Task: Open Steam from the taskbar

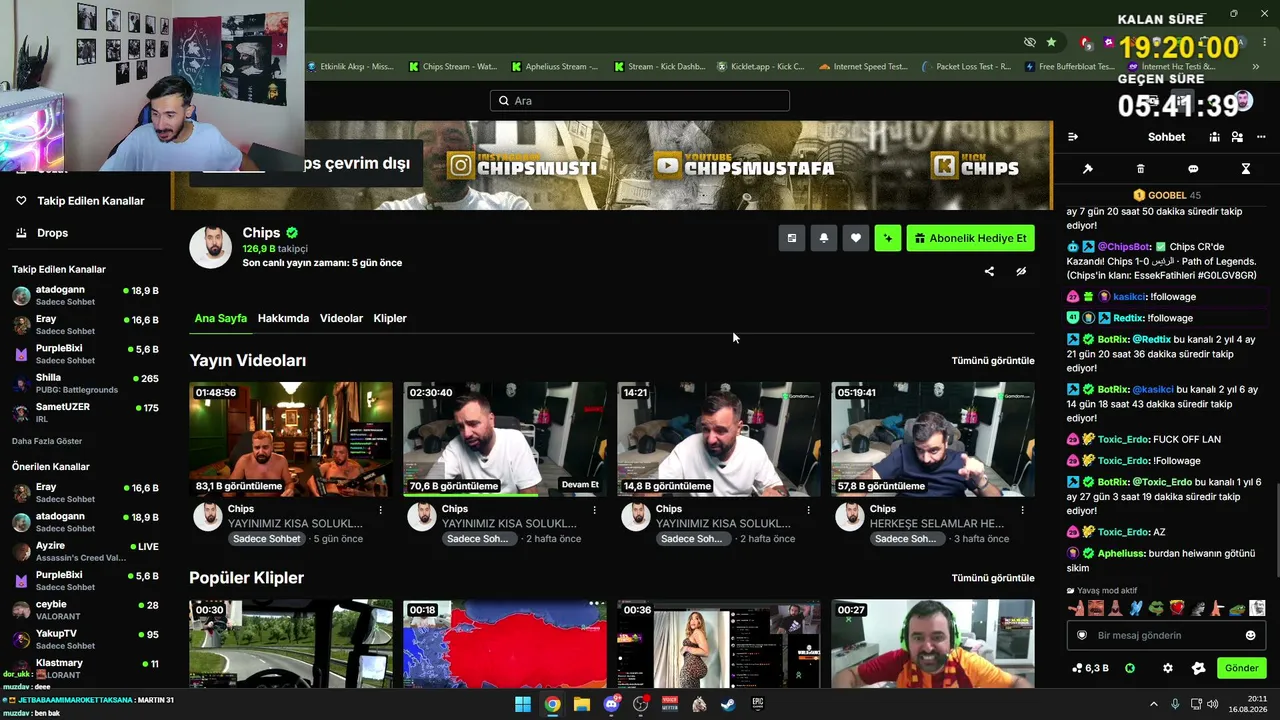Action: [x=728, y=704]
